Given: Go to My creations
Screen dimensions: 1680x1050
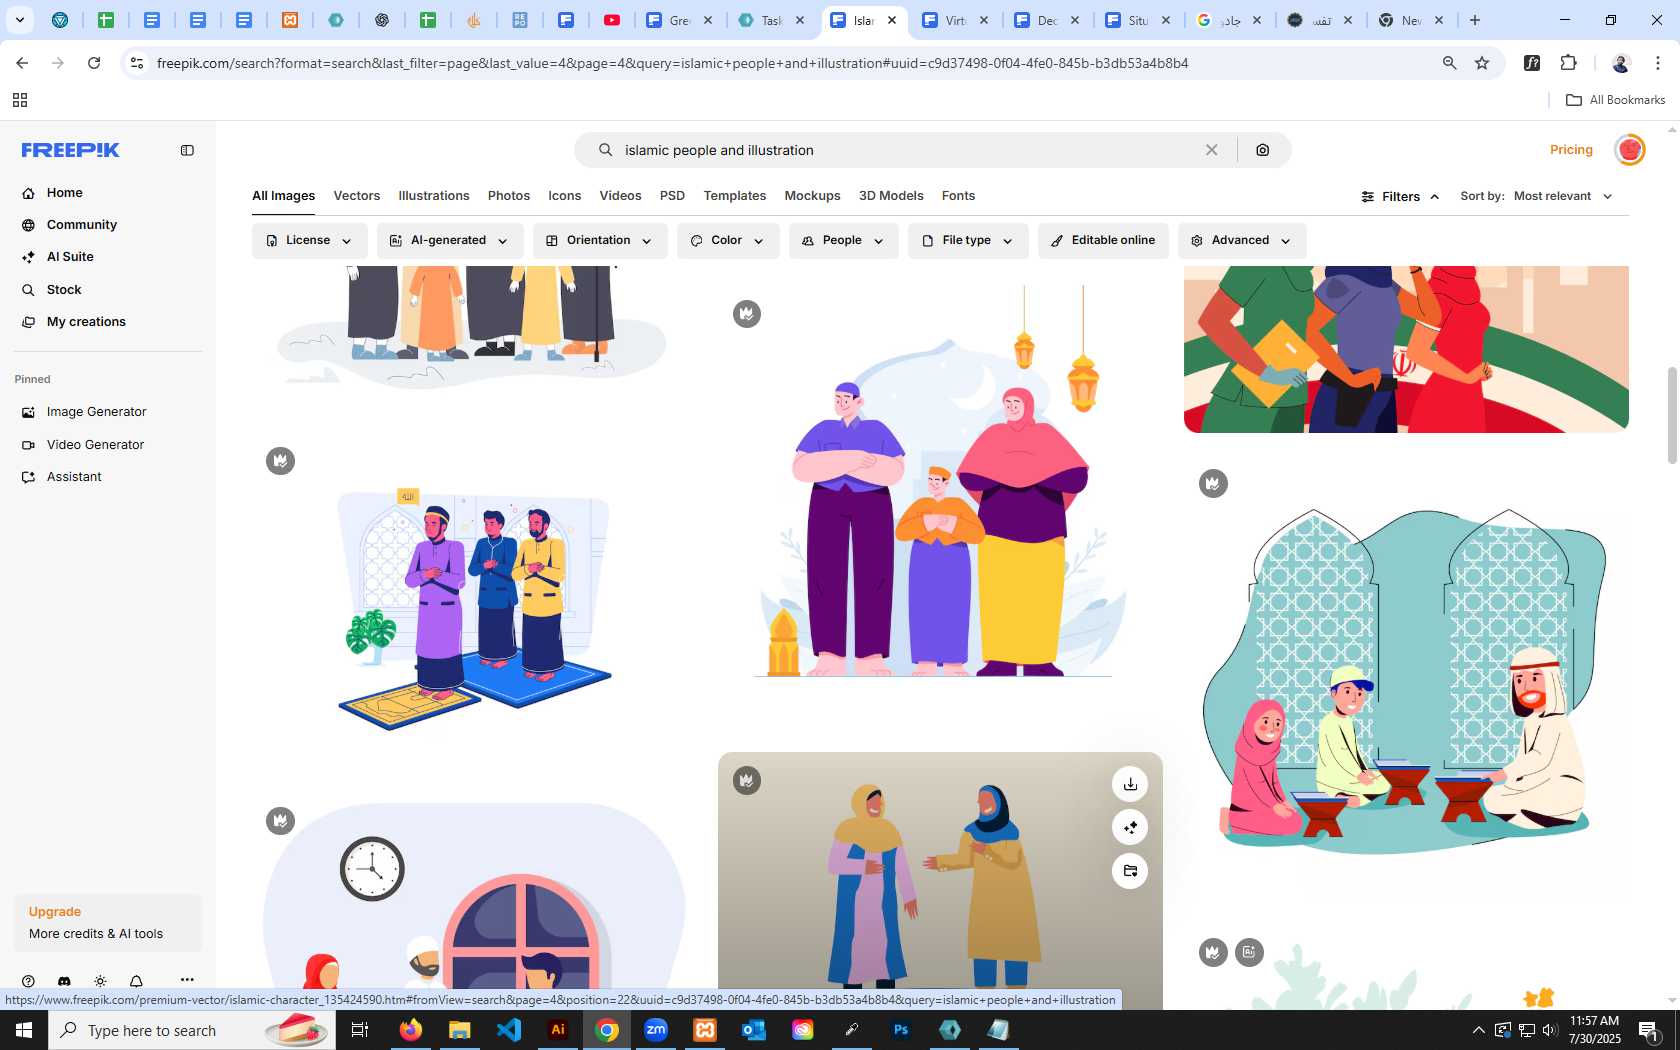Looking at the screenshot, I should point(86,322).
